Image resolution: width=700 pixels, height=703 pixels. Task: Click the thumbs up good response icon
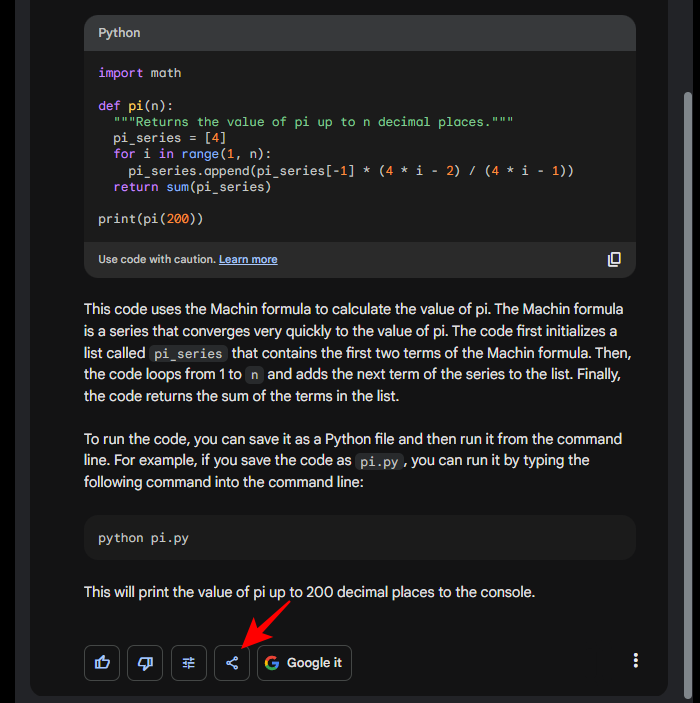[102, 663]
